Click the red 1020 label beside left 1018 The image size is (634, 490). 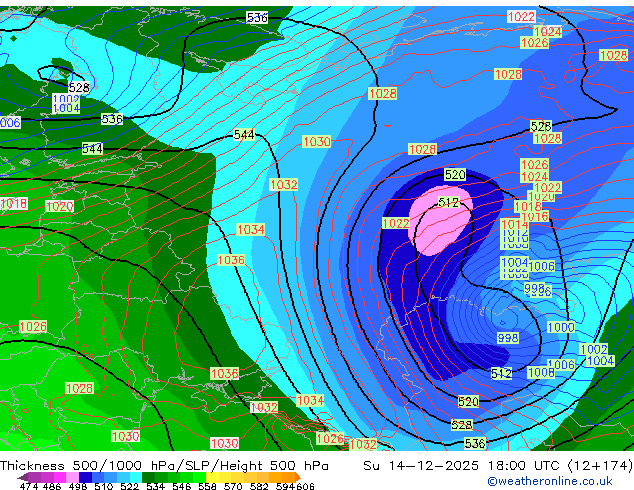coord(60,207)
